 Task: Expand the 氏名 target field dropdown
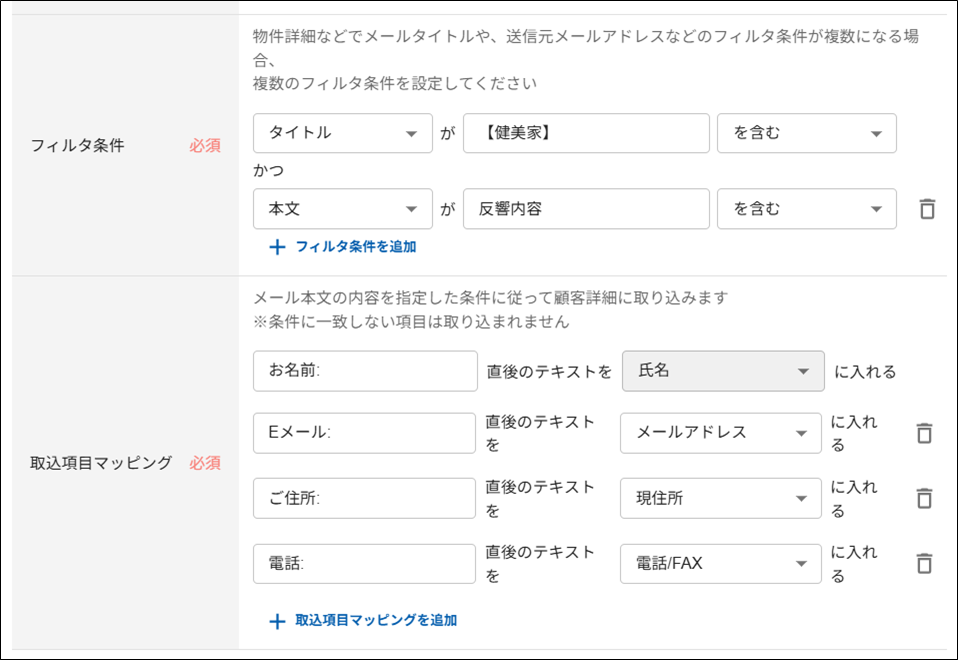click(723, 371)
